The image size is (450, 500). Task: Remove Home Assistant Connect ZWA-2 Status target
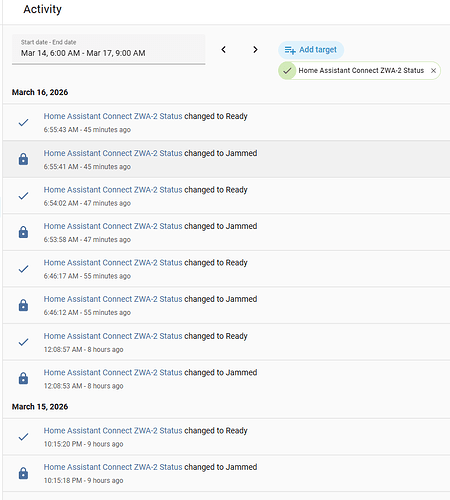pyautogui.click(x=433, y=71)
